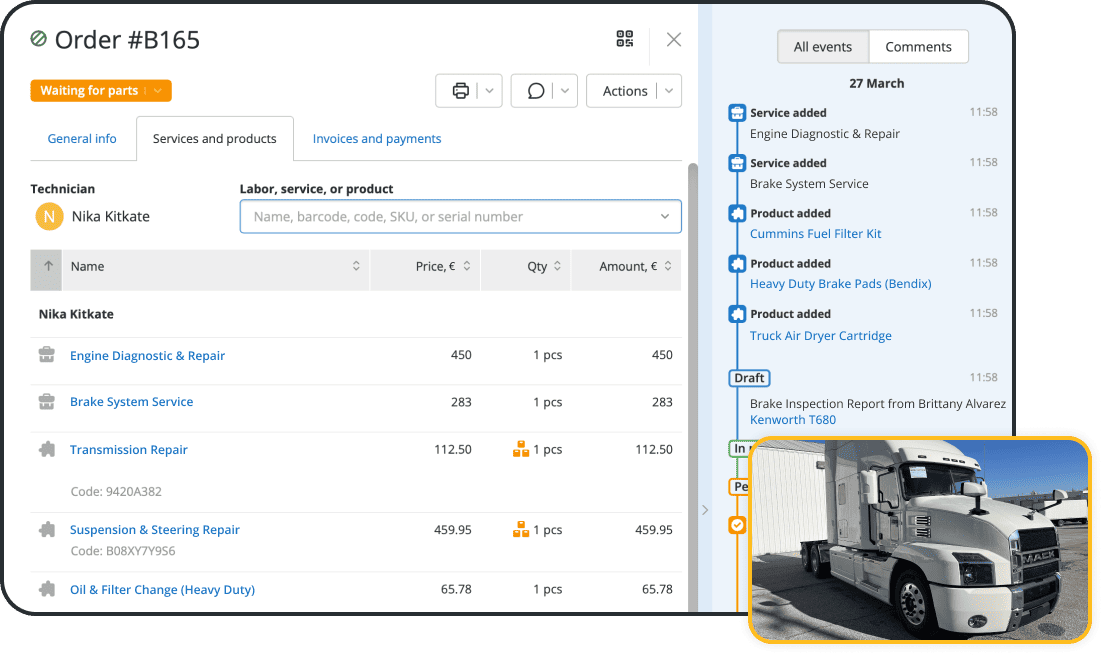Open the Waiting for parts status dropdown
Image resolution: width=1104 pixels, height=656 pixels.
100,90
